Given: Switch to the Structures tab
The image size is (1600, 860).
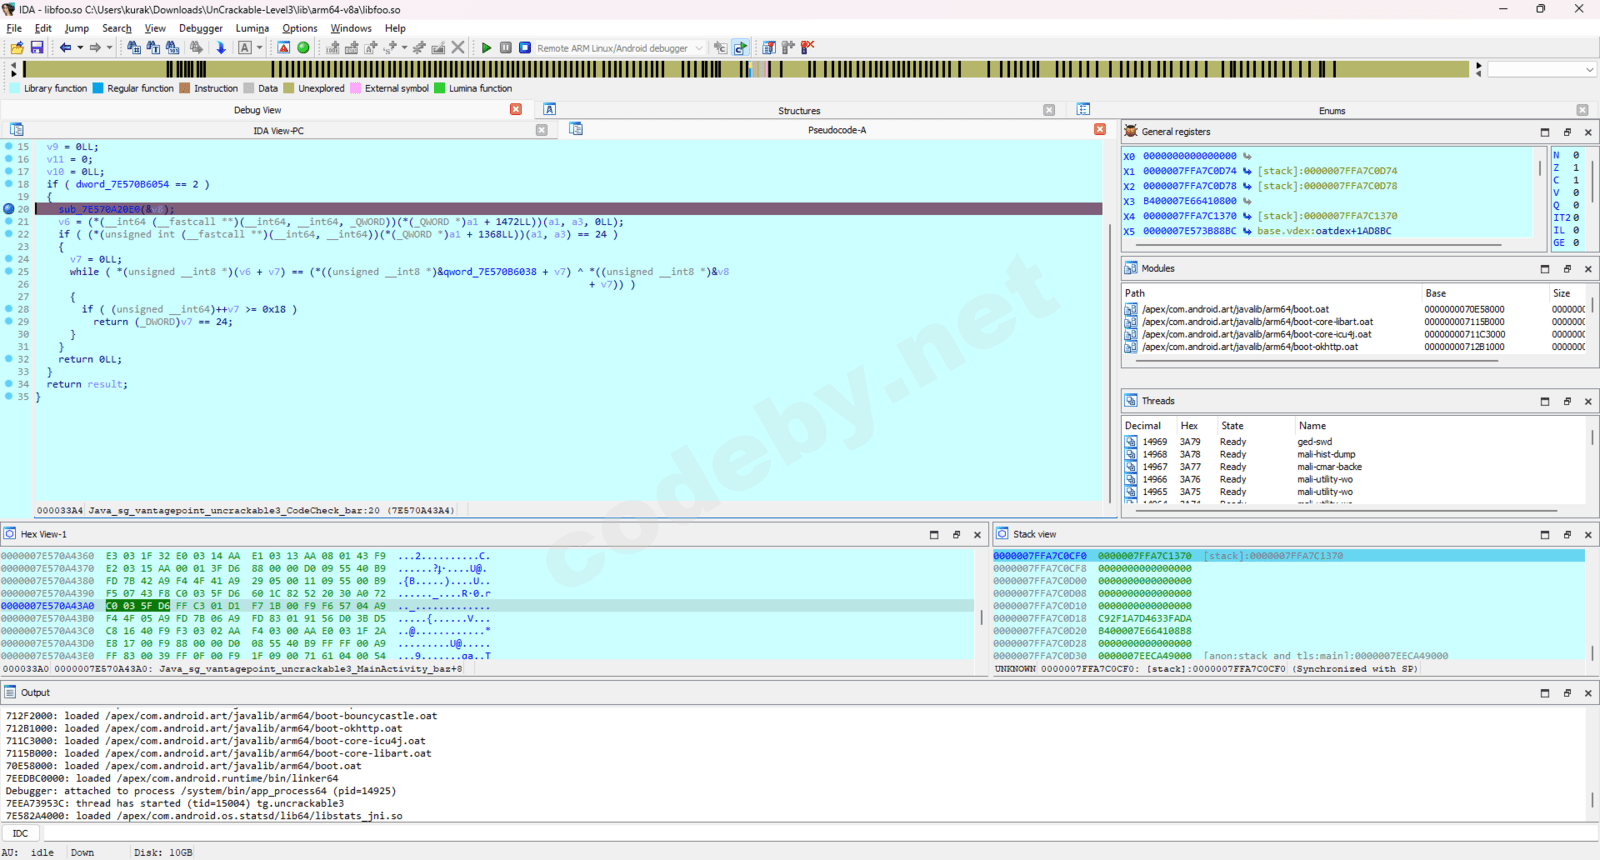Looking at the screenshot, I should point(799,111).
